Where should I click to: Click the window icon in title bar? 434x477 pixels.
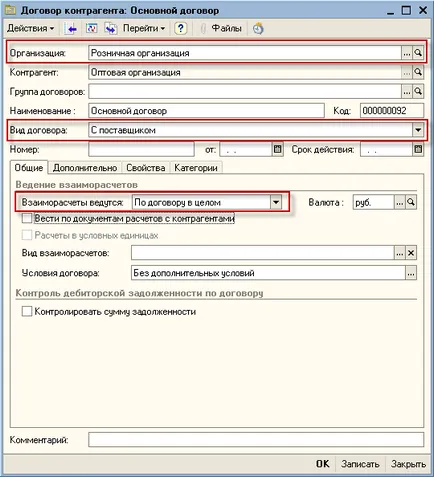click(11, 10)
